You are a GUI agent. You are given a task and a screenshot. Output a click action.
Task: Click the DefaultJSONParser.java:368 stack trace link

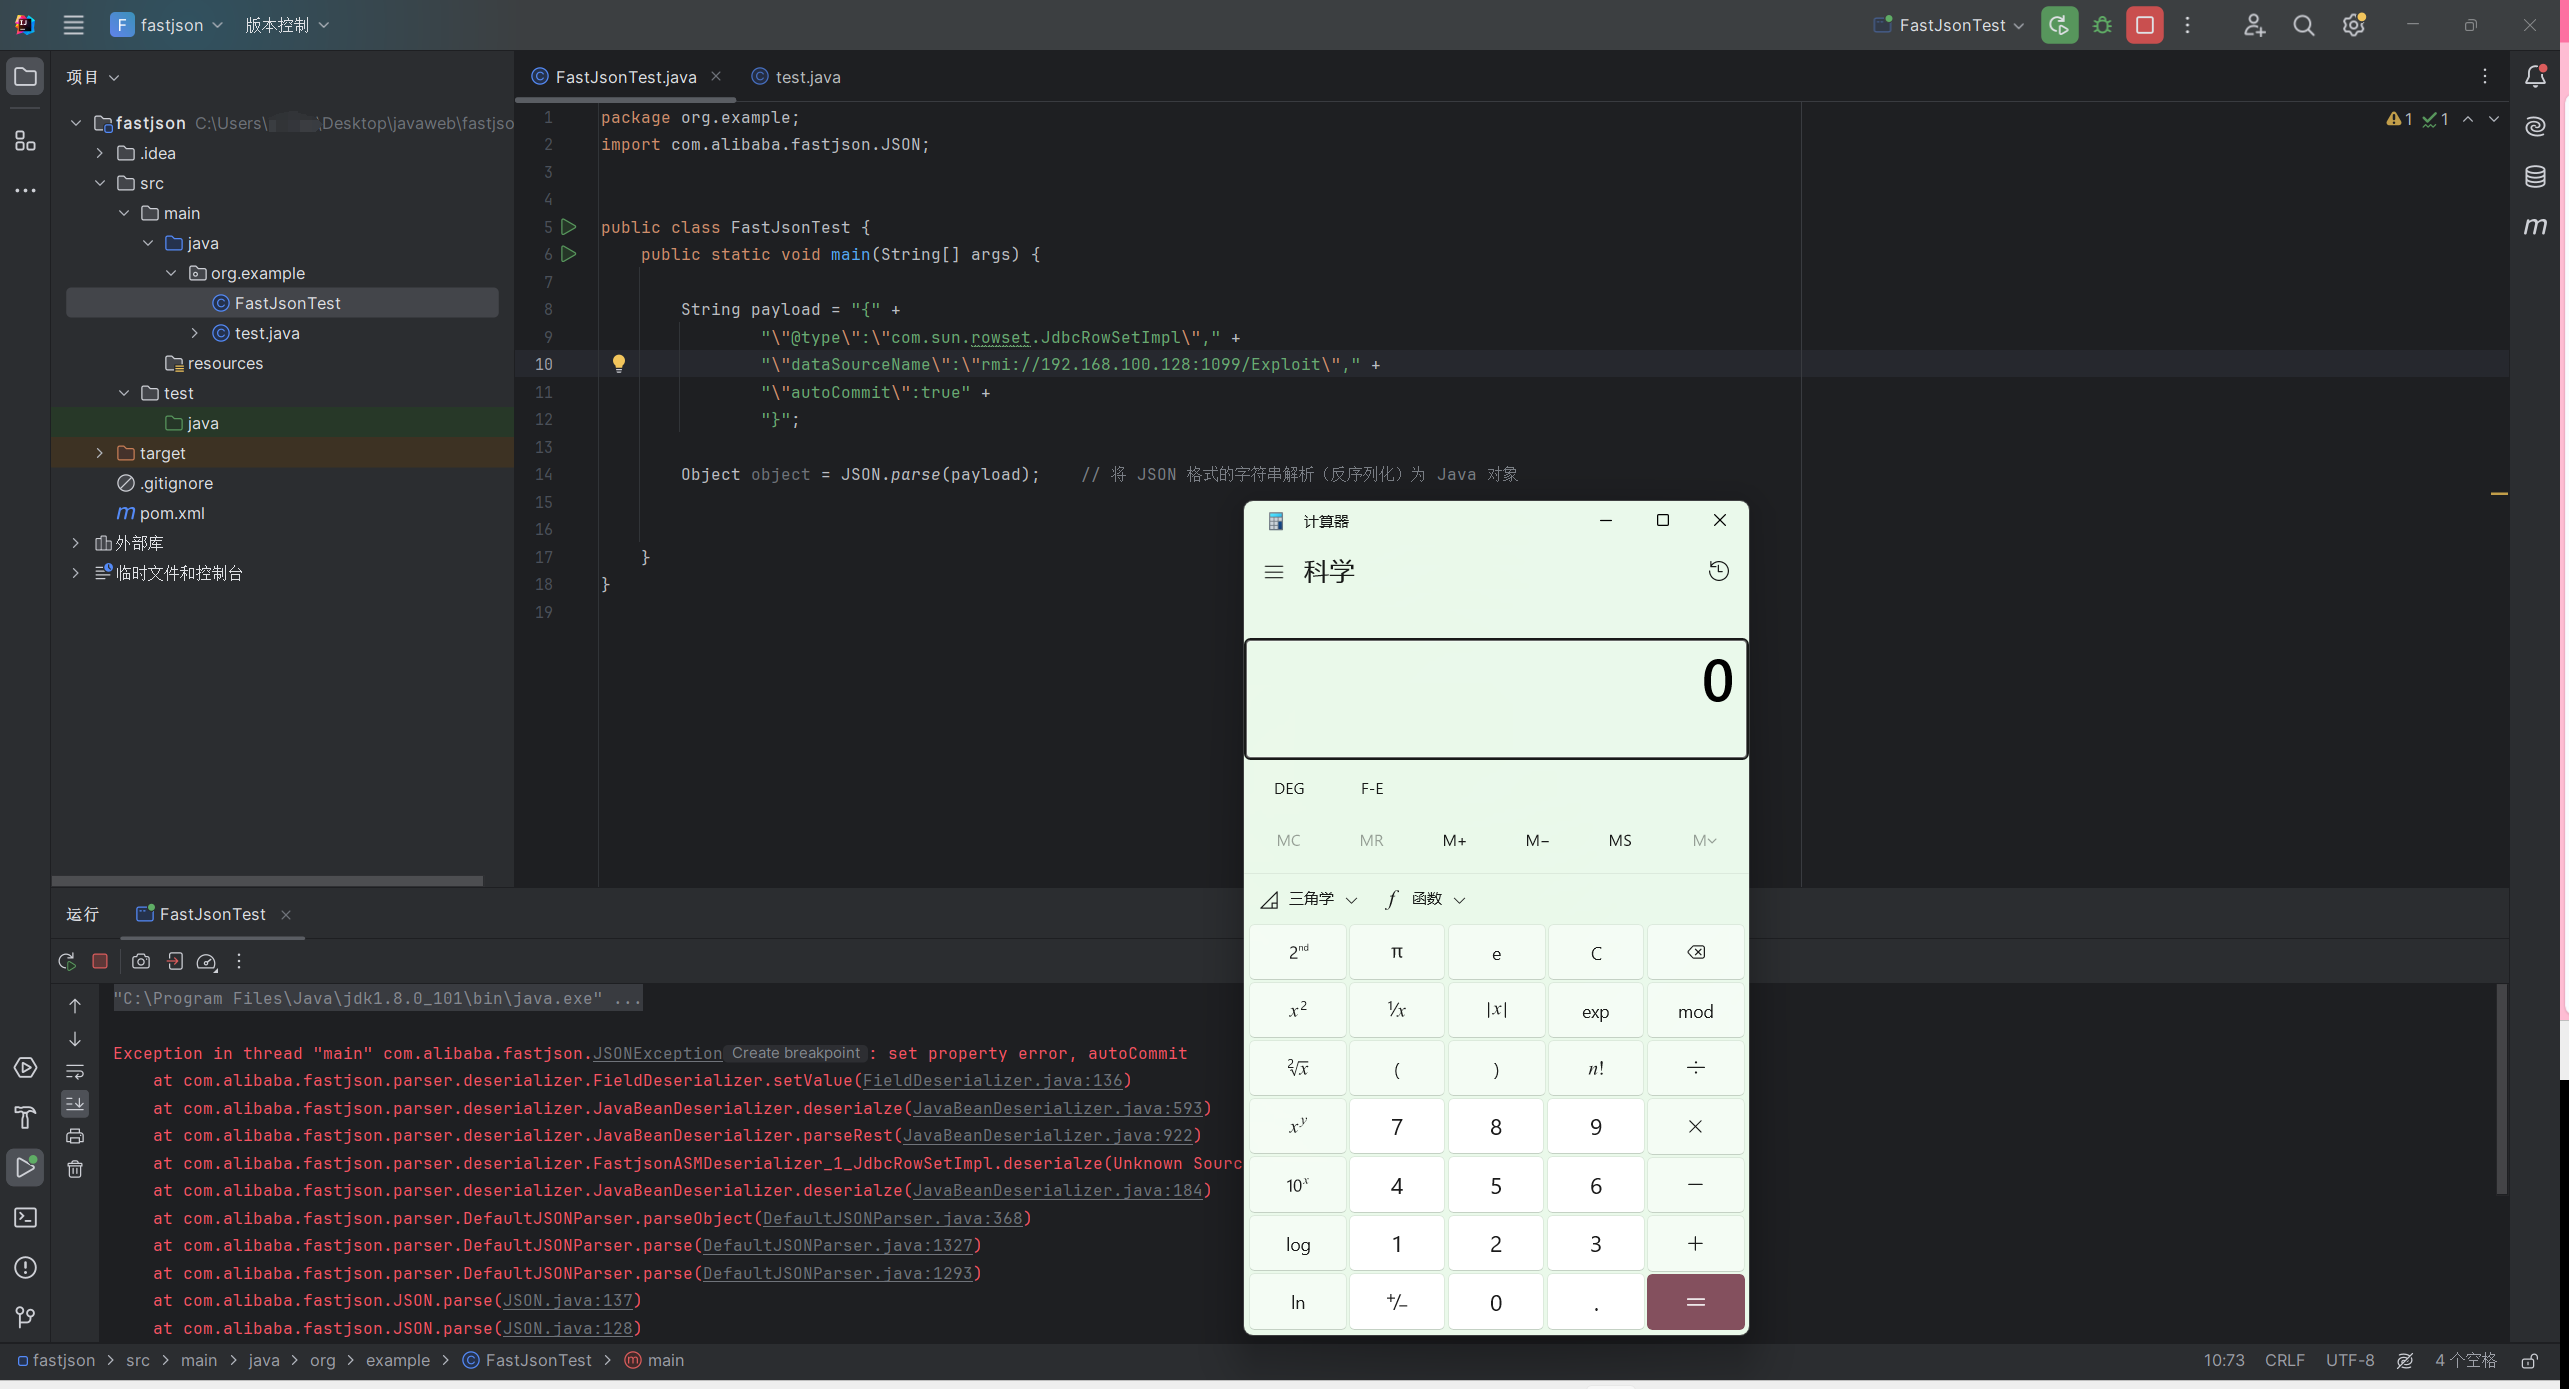[x=892, y=1218]
